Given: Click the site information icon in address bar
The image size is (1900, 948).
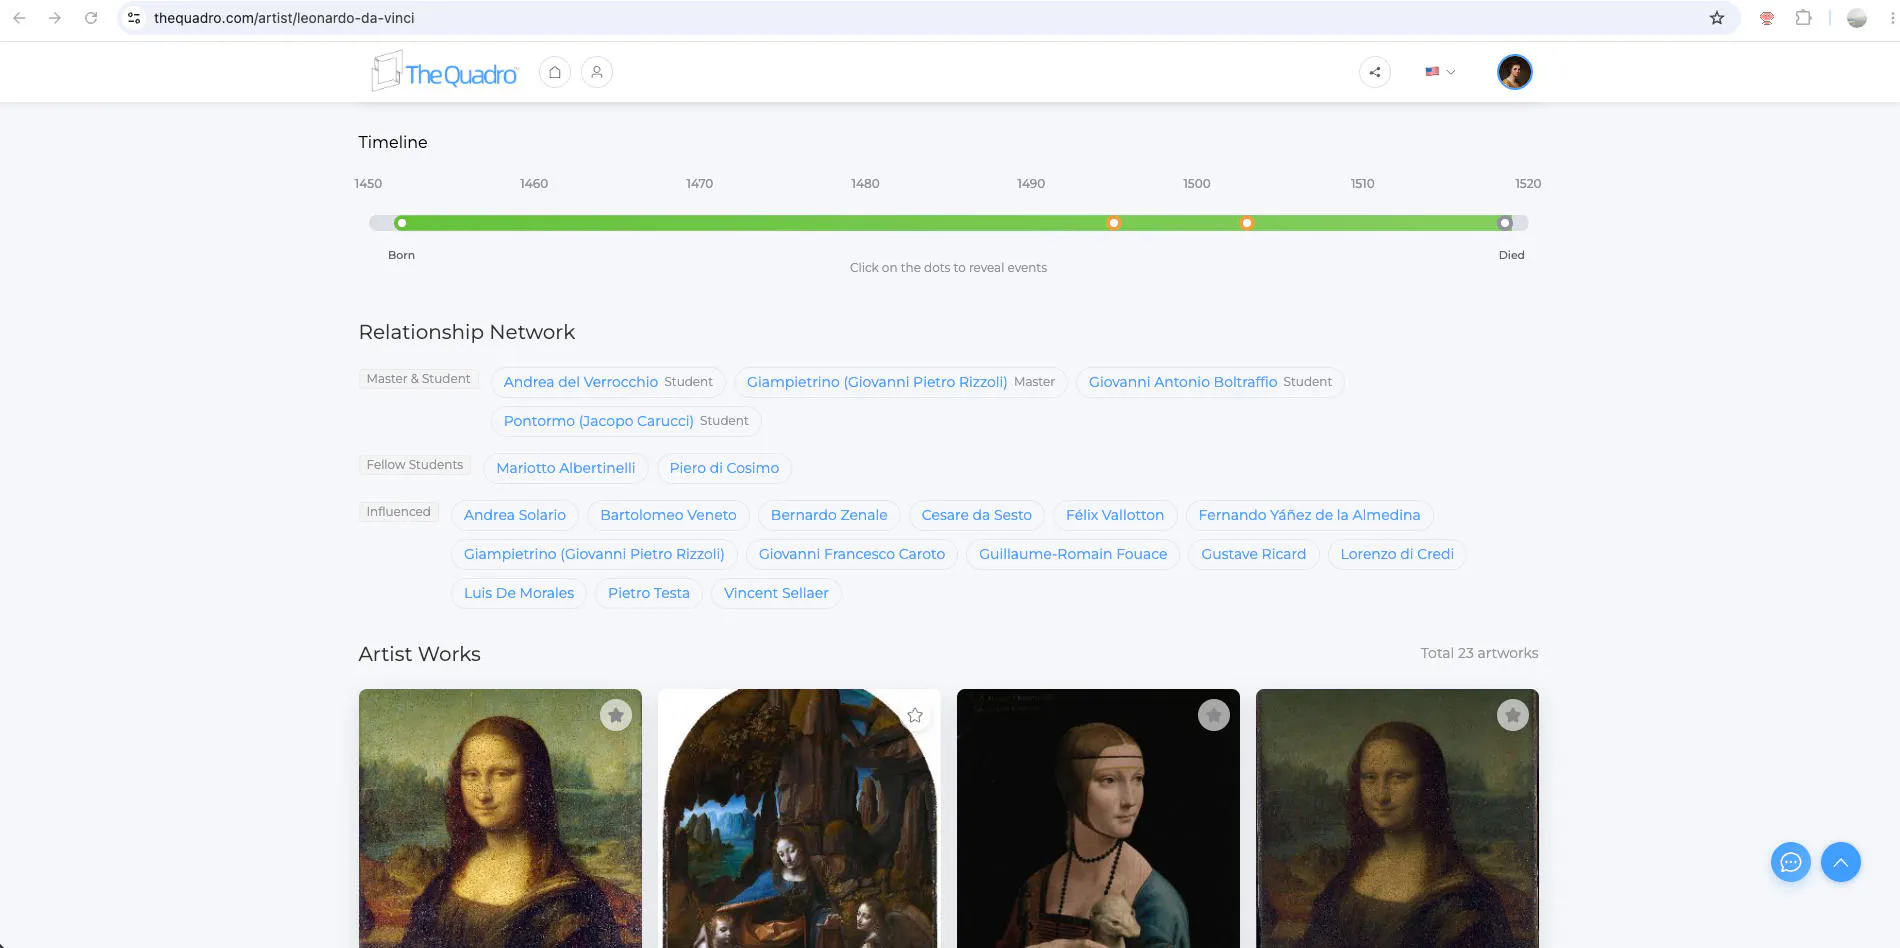Looking at the screenshot, I should tap(134, 18).
